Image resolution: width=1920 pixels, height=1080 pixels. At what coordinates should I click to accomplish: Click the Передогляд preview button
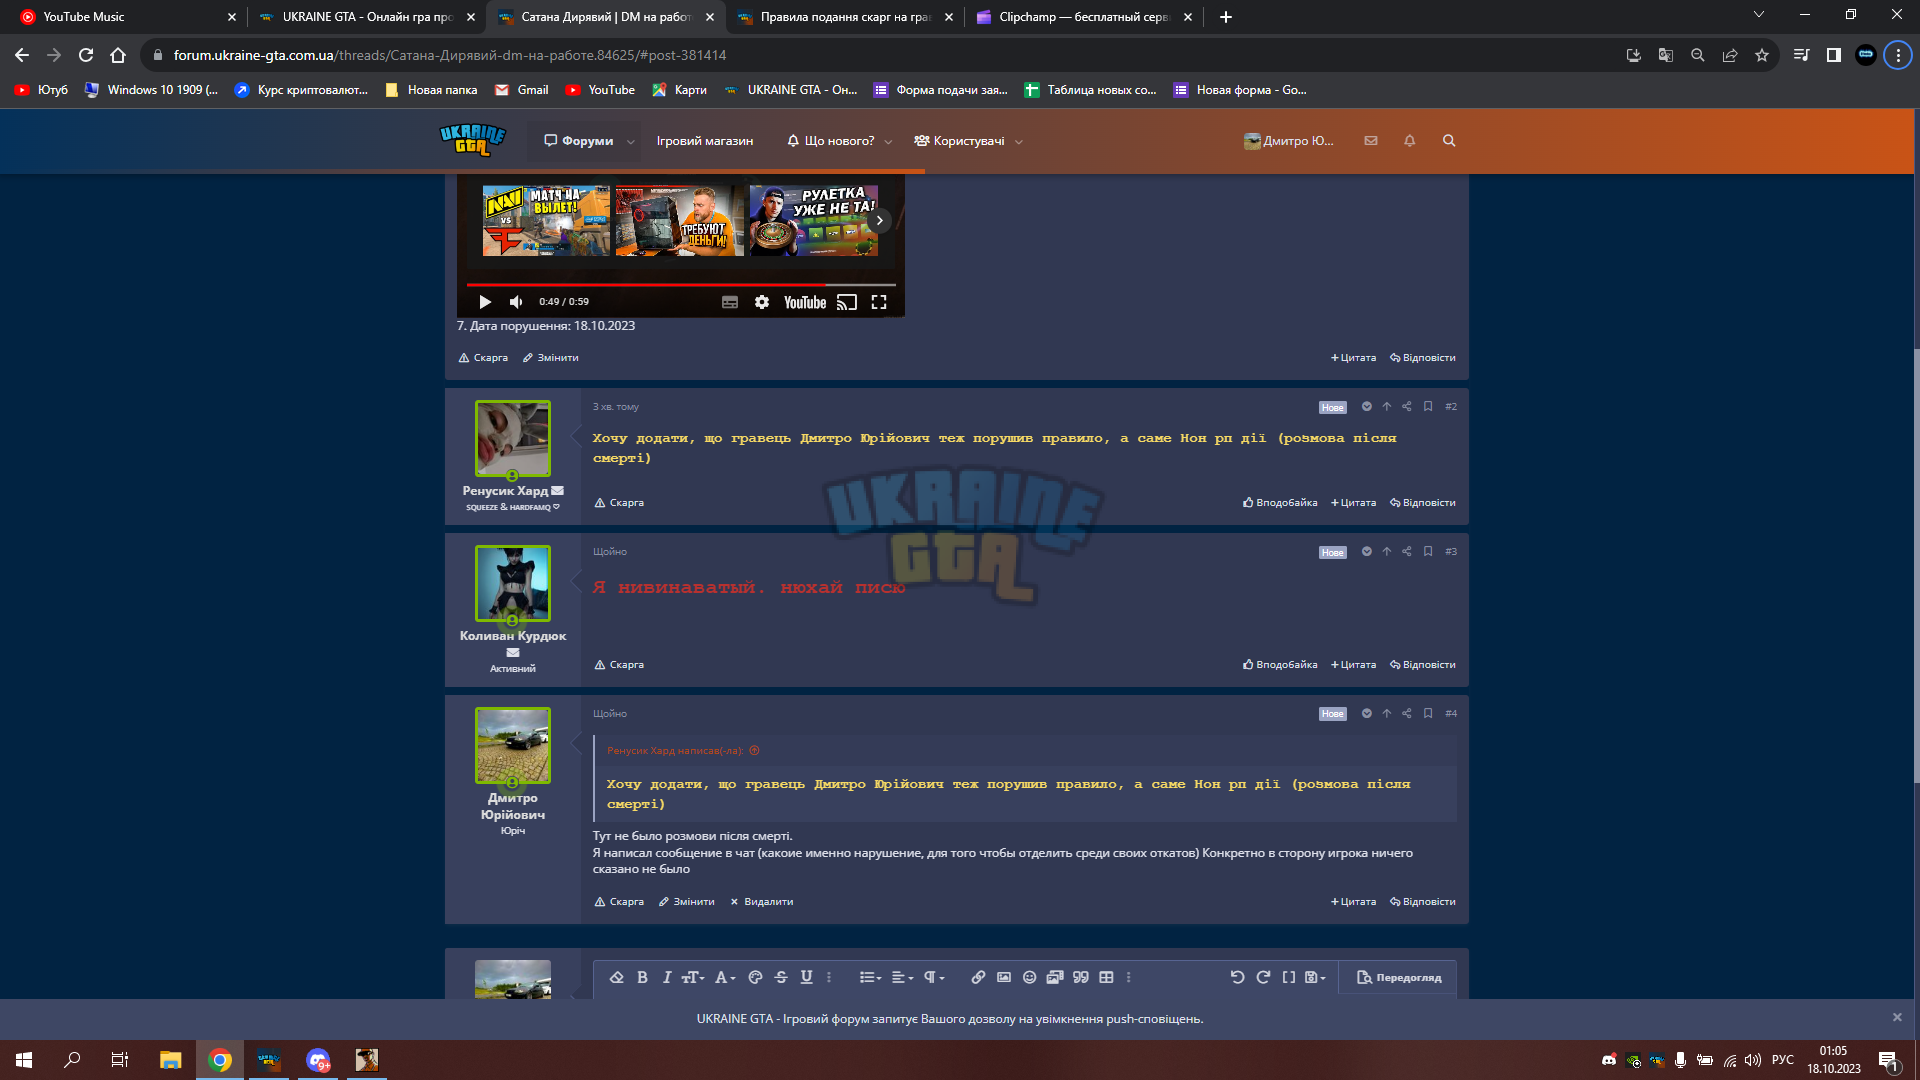pos(1399,977)
